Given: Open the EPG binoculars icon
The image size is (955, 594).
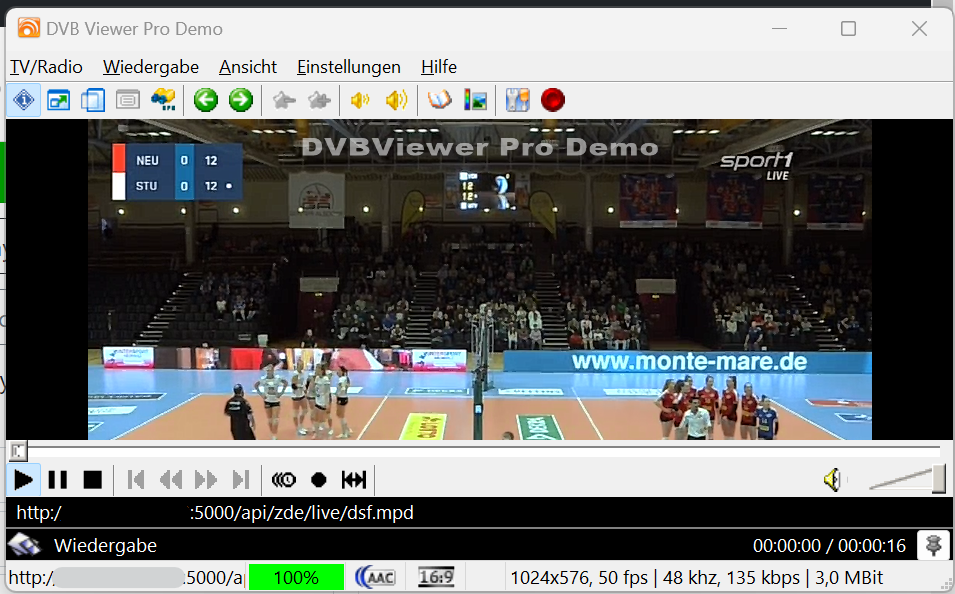Looking at the screenshot, I should (163, 100).
